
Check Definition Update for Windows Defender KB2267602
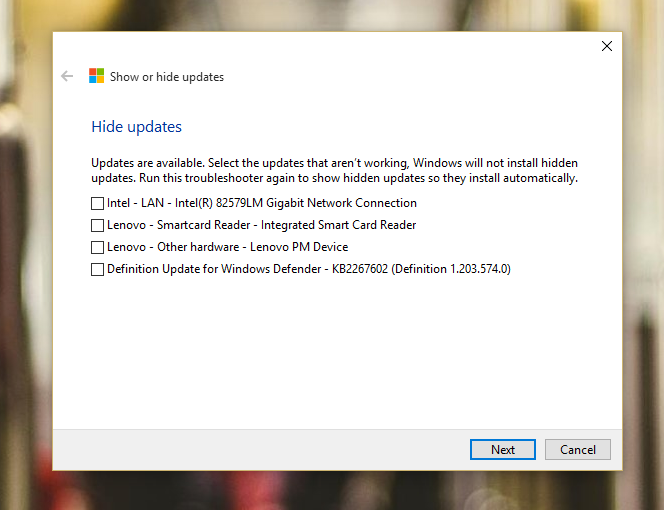[97, 269]
